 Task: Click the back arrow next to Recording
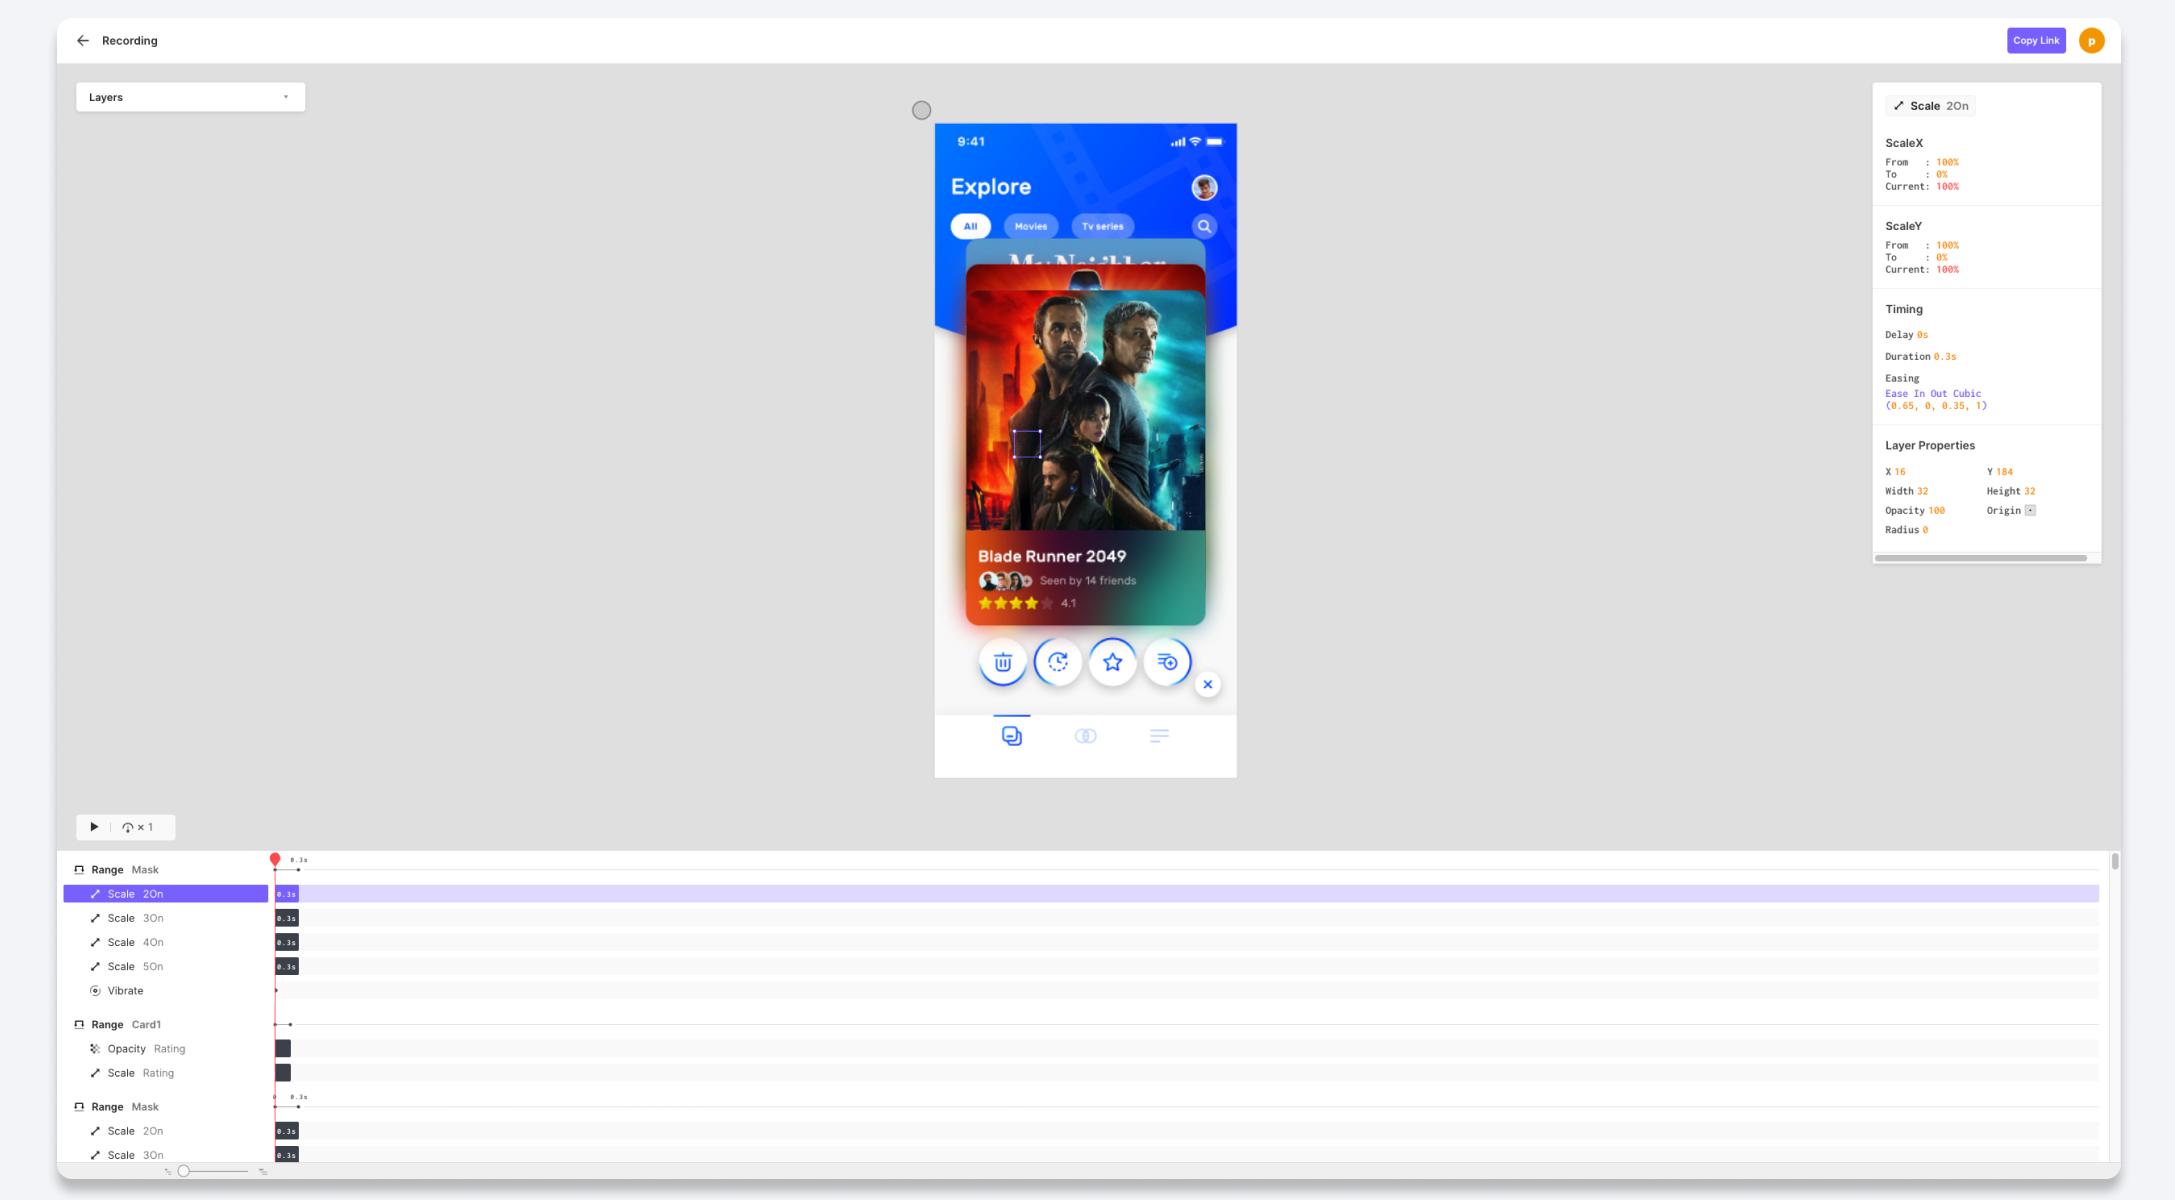coord(83,41)
